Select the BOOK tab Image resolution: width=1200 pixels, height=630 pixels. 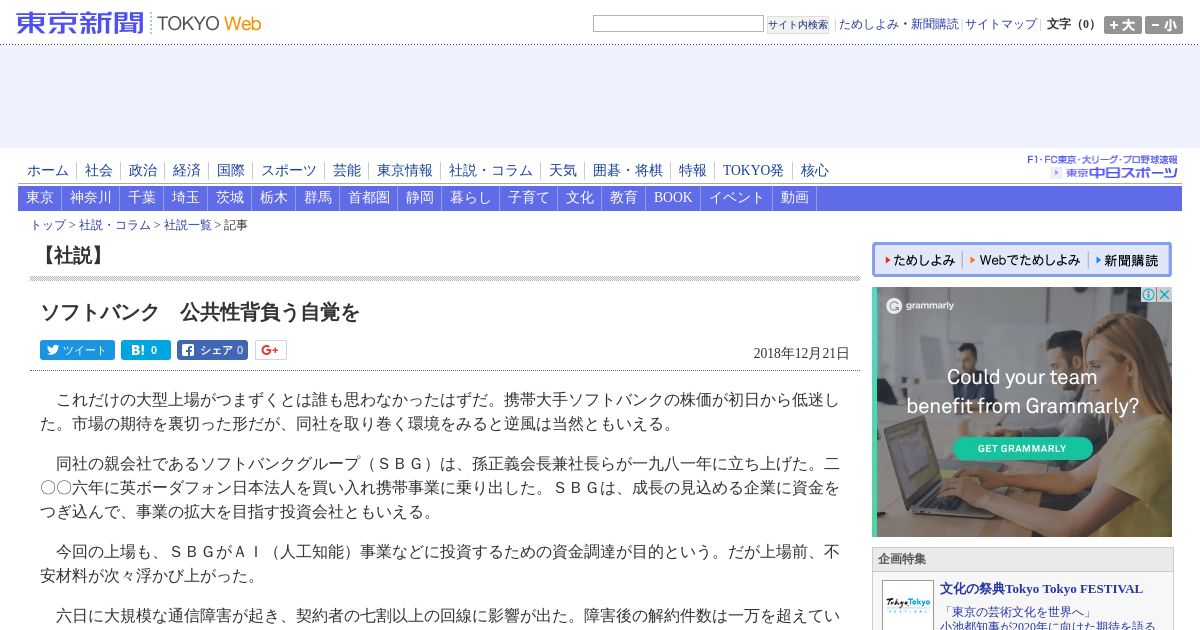[673, 198]
